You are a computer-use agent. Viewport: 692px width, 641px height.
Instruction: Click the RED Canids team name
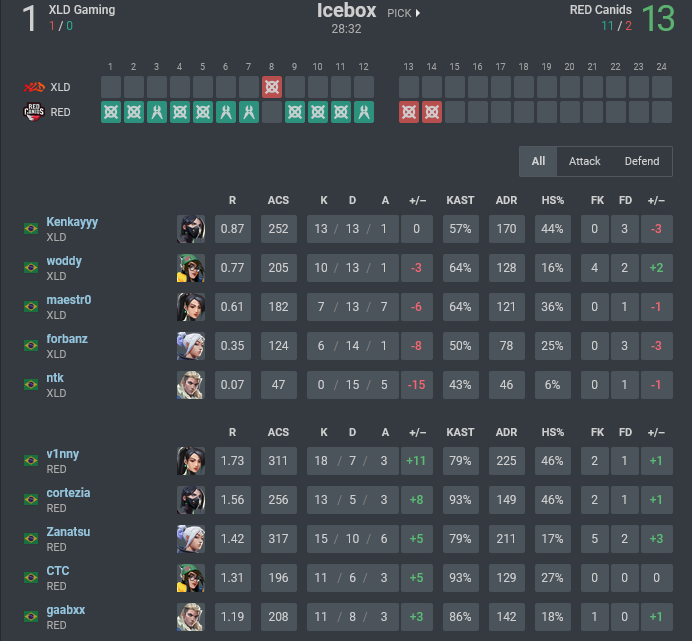pyautogui.click(x=601, y=10)
